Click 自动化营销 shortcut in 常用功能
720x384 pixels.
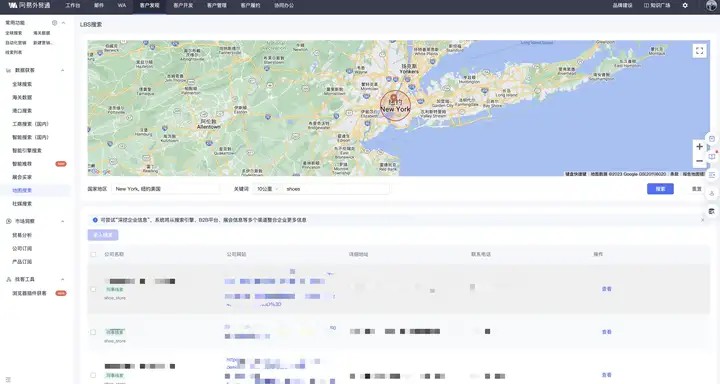coord(16,43)
